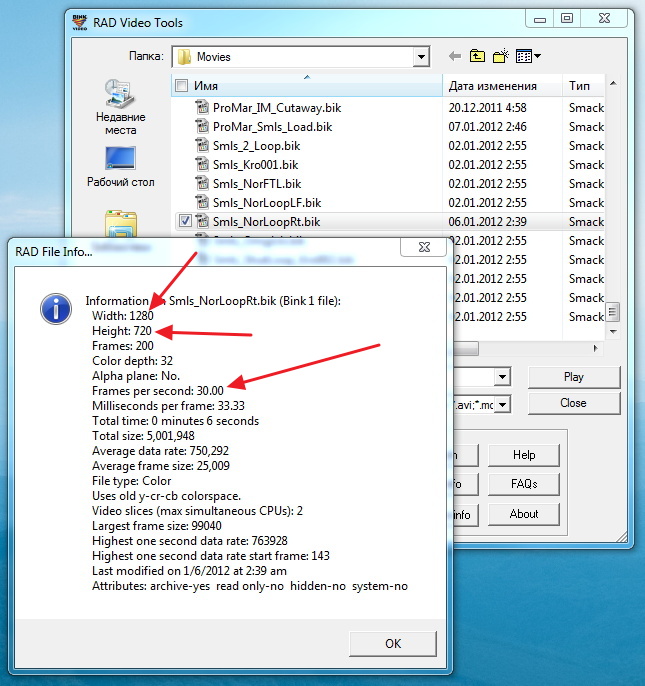645x686 pixels.
Task: Click the Height: 720 line
Action: (x=122, y=331)
